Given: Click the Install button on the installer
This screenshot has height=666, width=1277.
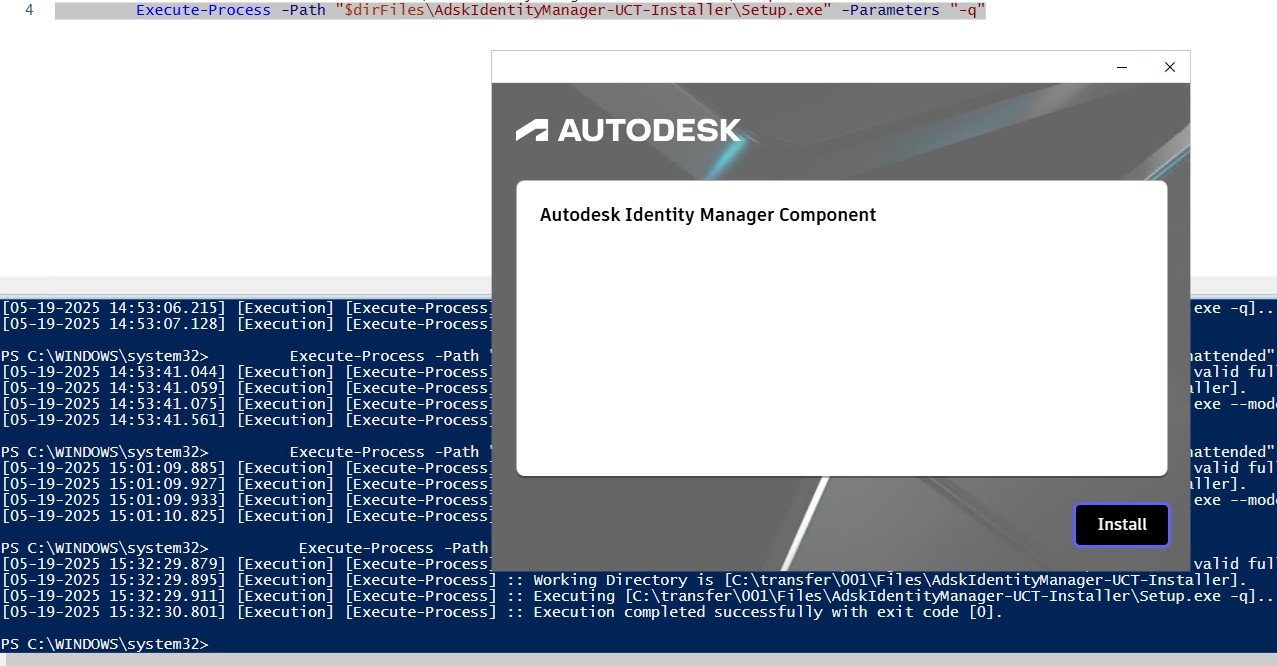Looking at the screenshot, I should click(1121, 524).
